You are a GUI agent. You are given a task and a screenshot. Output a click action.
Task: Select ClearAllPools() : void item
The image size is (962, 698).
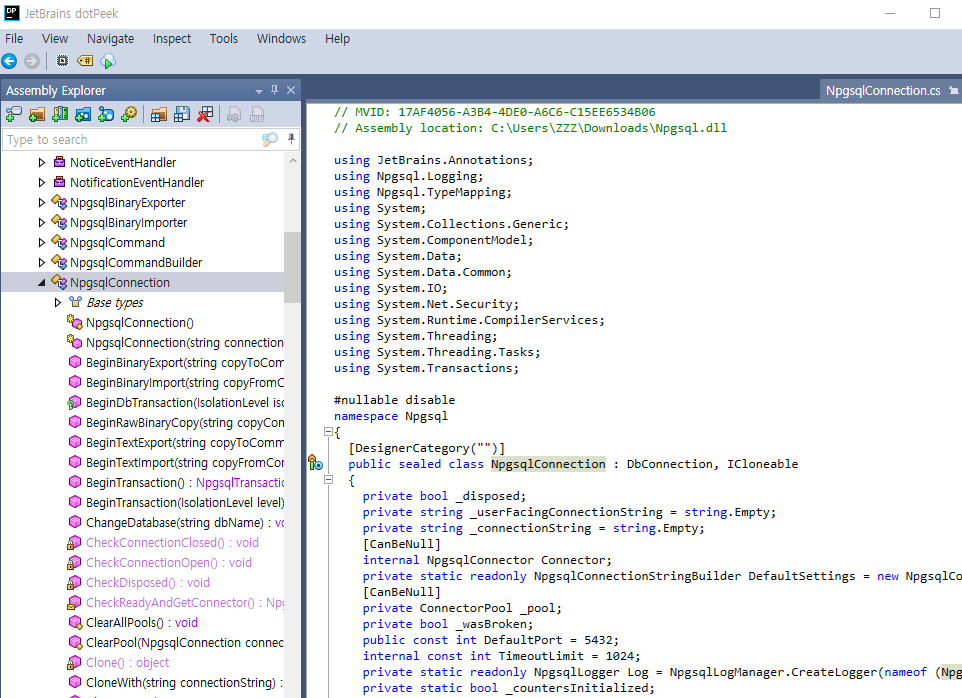click(x=142, y=623)
